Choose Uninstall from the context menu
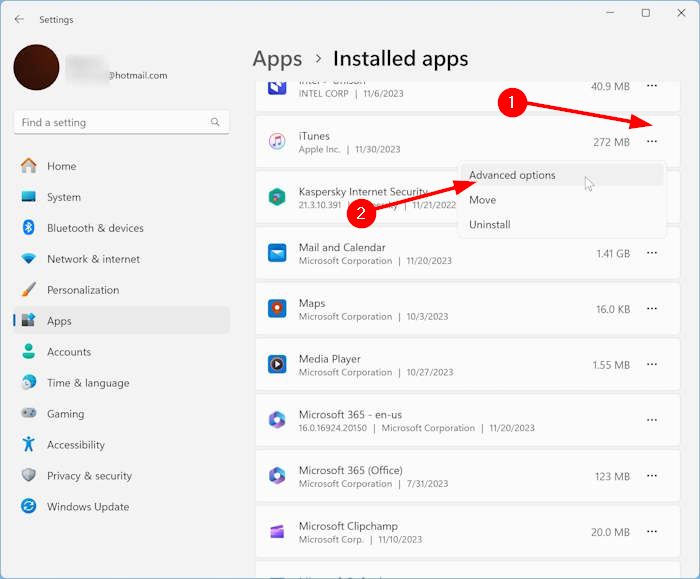This screenshot has width=700, height=579. (x=562, y=225)
